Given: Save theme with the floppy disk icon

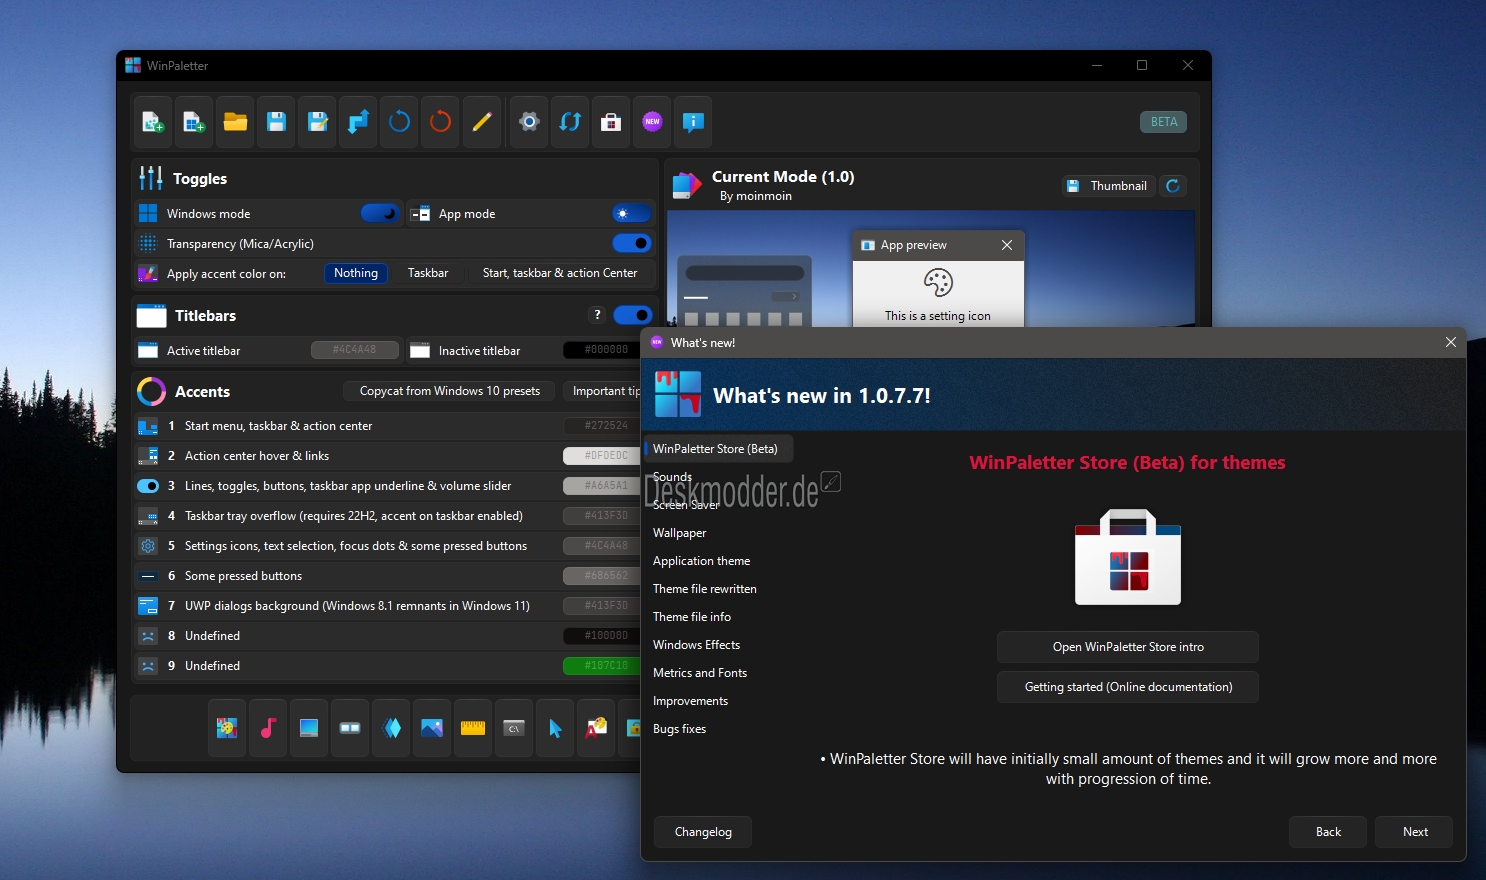Looking at the screenshot, I should click(x=276, y=122).
